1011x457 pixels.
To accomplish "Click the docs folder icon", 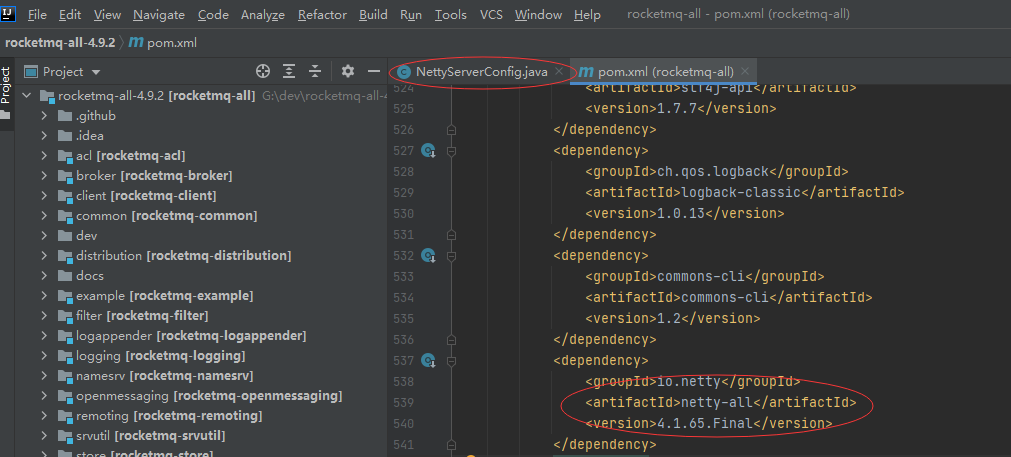I will pos(64,276).
